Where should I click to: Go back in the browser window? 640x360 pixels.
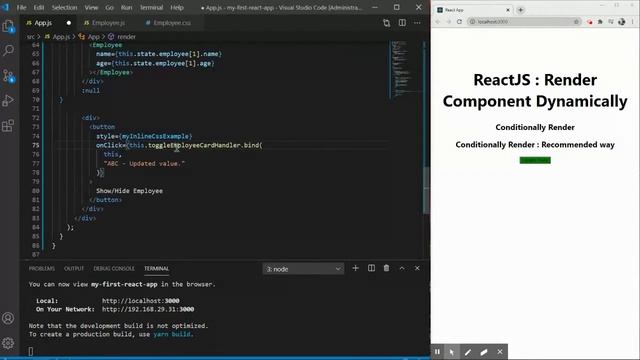pyautogui.click(x=438, y=22)
